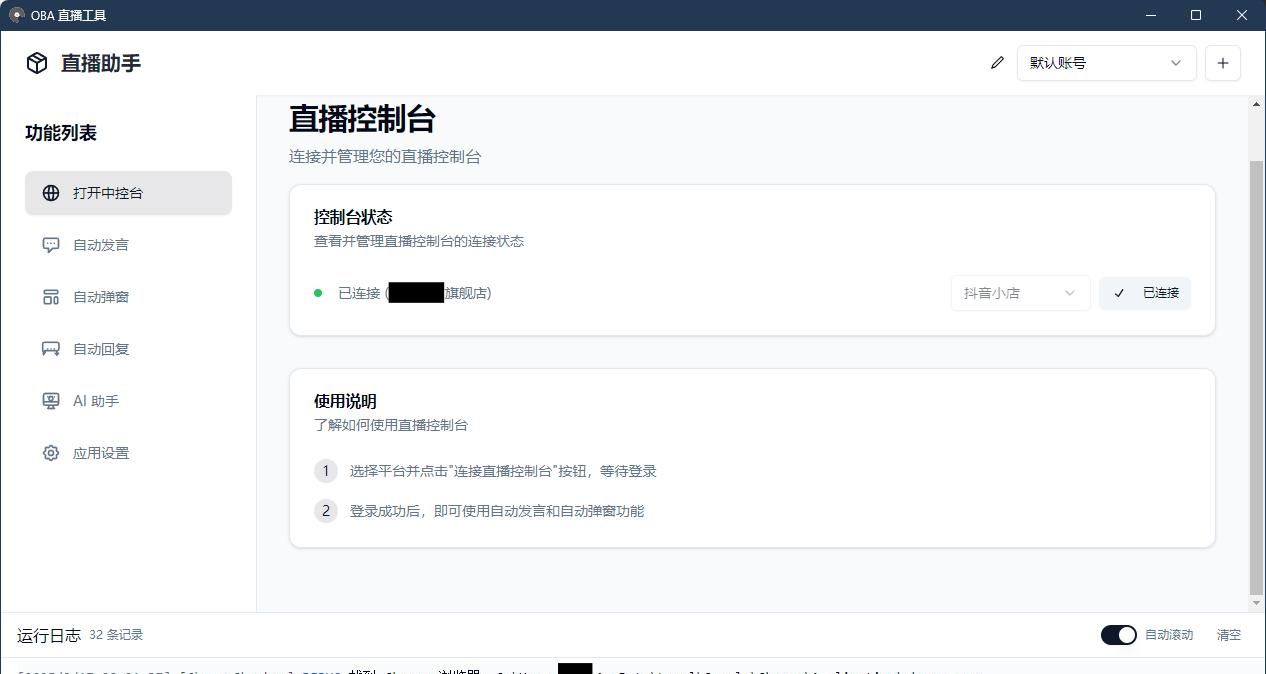1266x674 pixels.
Task: Toggle the green connected status indicator
Action: point(318,292)
